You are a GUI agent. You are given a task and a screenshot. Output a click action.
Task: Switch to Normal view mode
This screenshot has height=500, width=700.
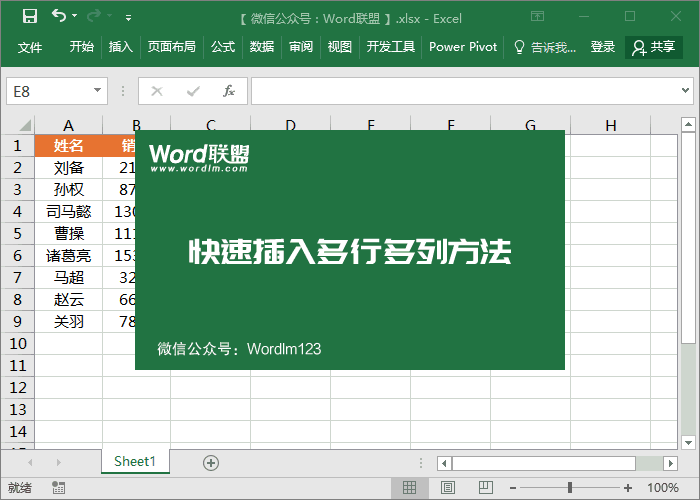point(409,488)
